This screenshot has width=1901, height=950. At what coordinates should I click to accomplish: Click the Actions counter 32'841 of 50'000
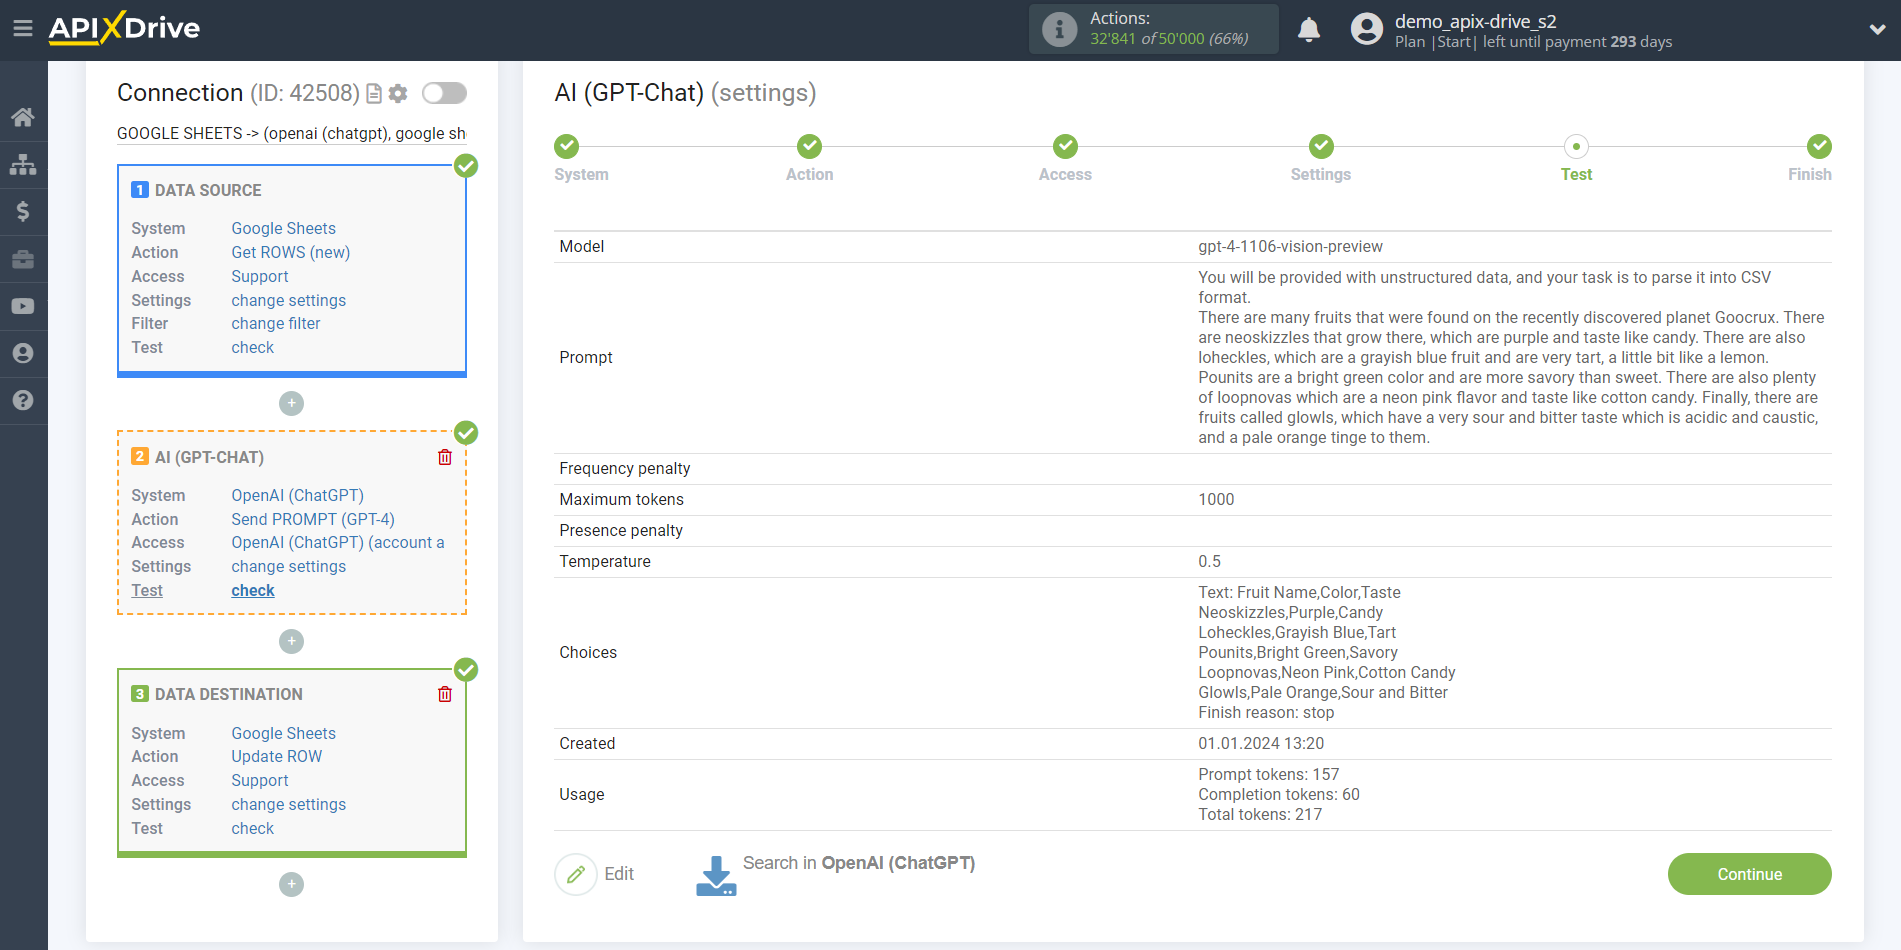pyautogui.click(x=1169, y=39)
